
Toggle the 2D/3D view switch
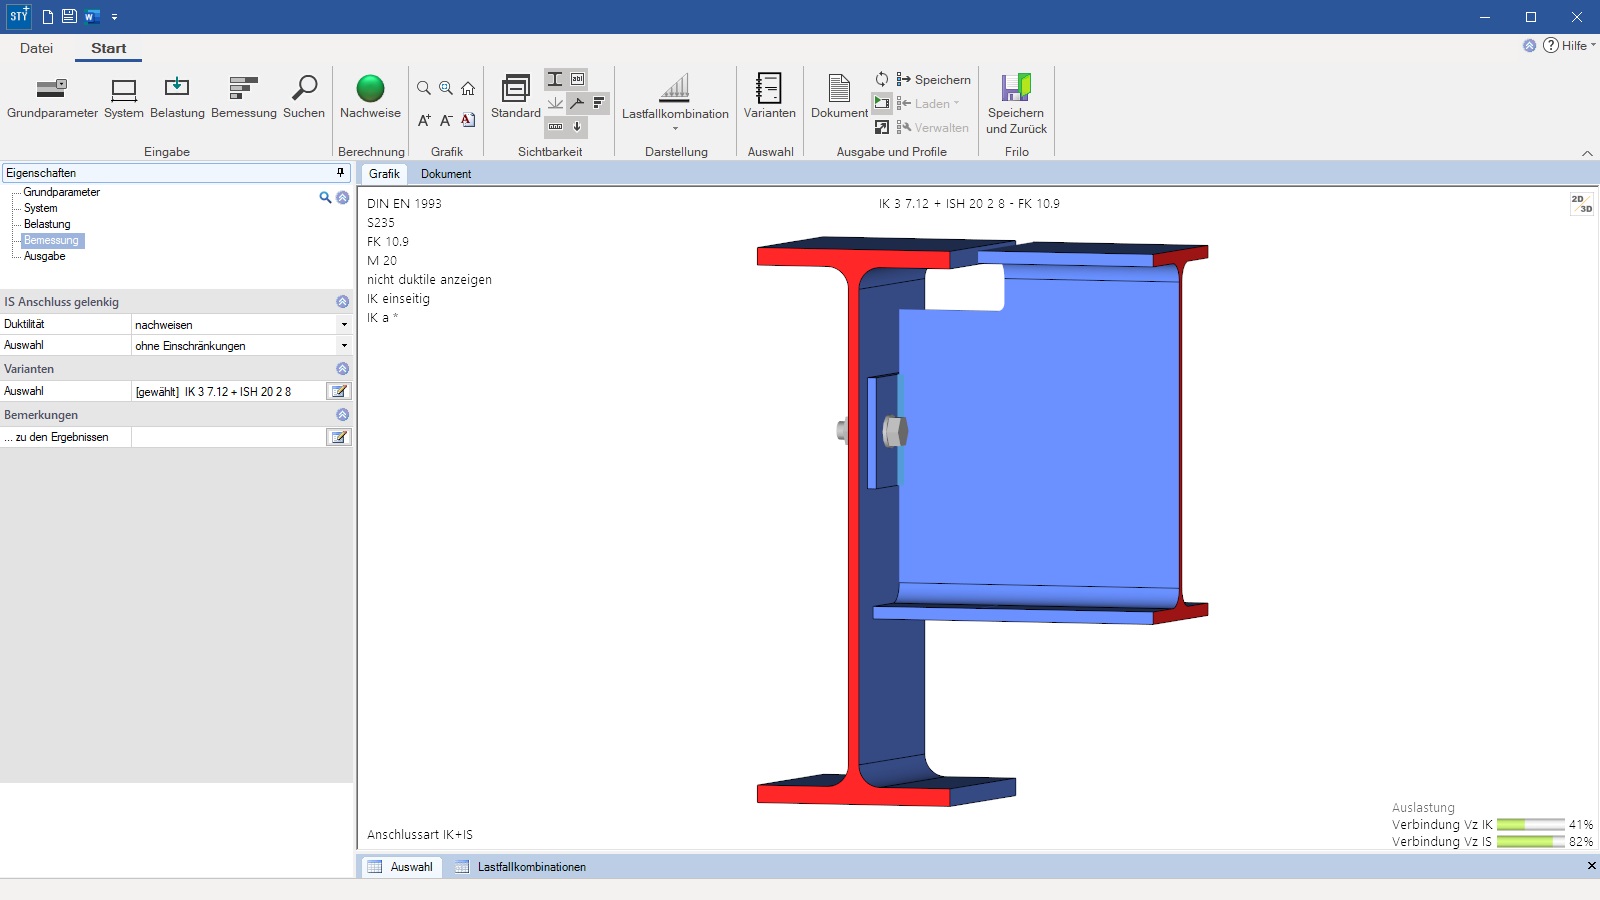click(x=1581, y=204)
